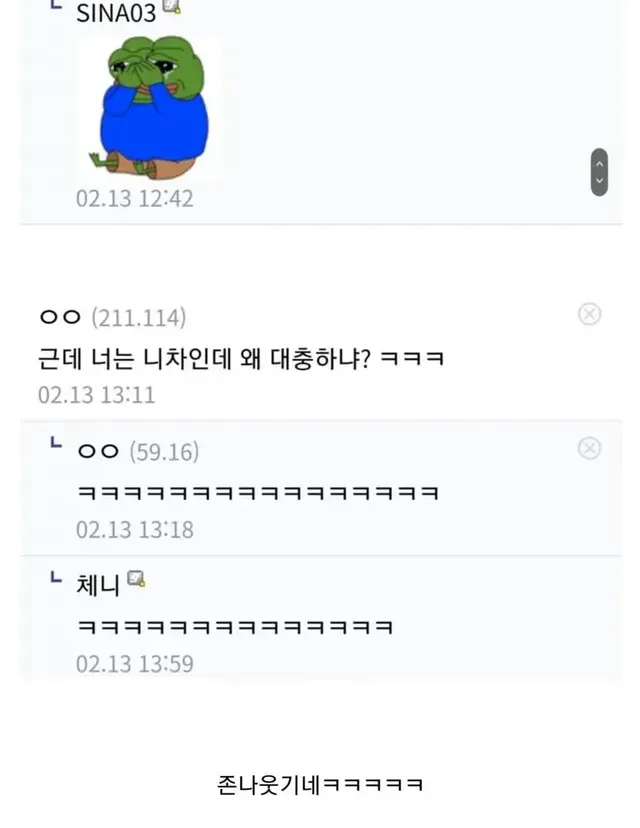
Task: Delete the reply by ㅇㅇ (59.16)
Action: [590, 448]
